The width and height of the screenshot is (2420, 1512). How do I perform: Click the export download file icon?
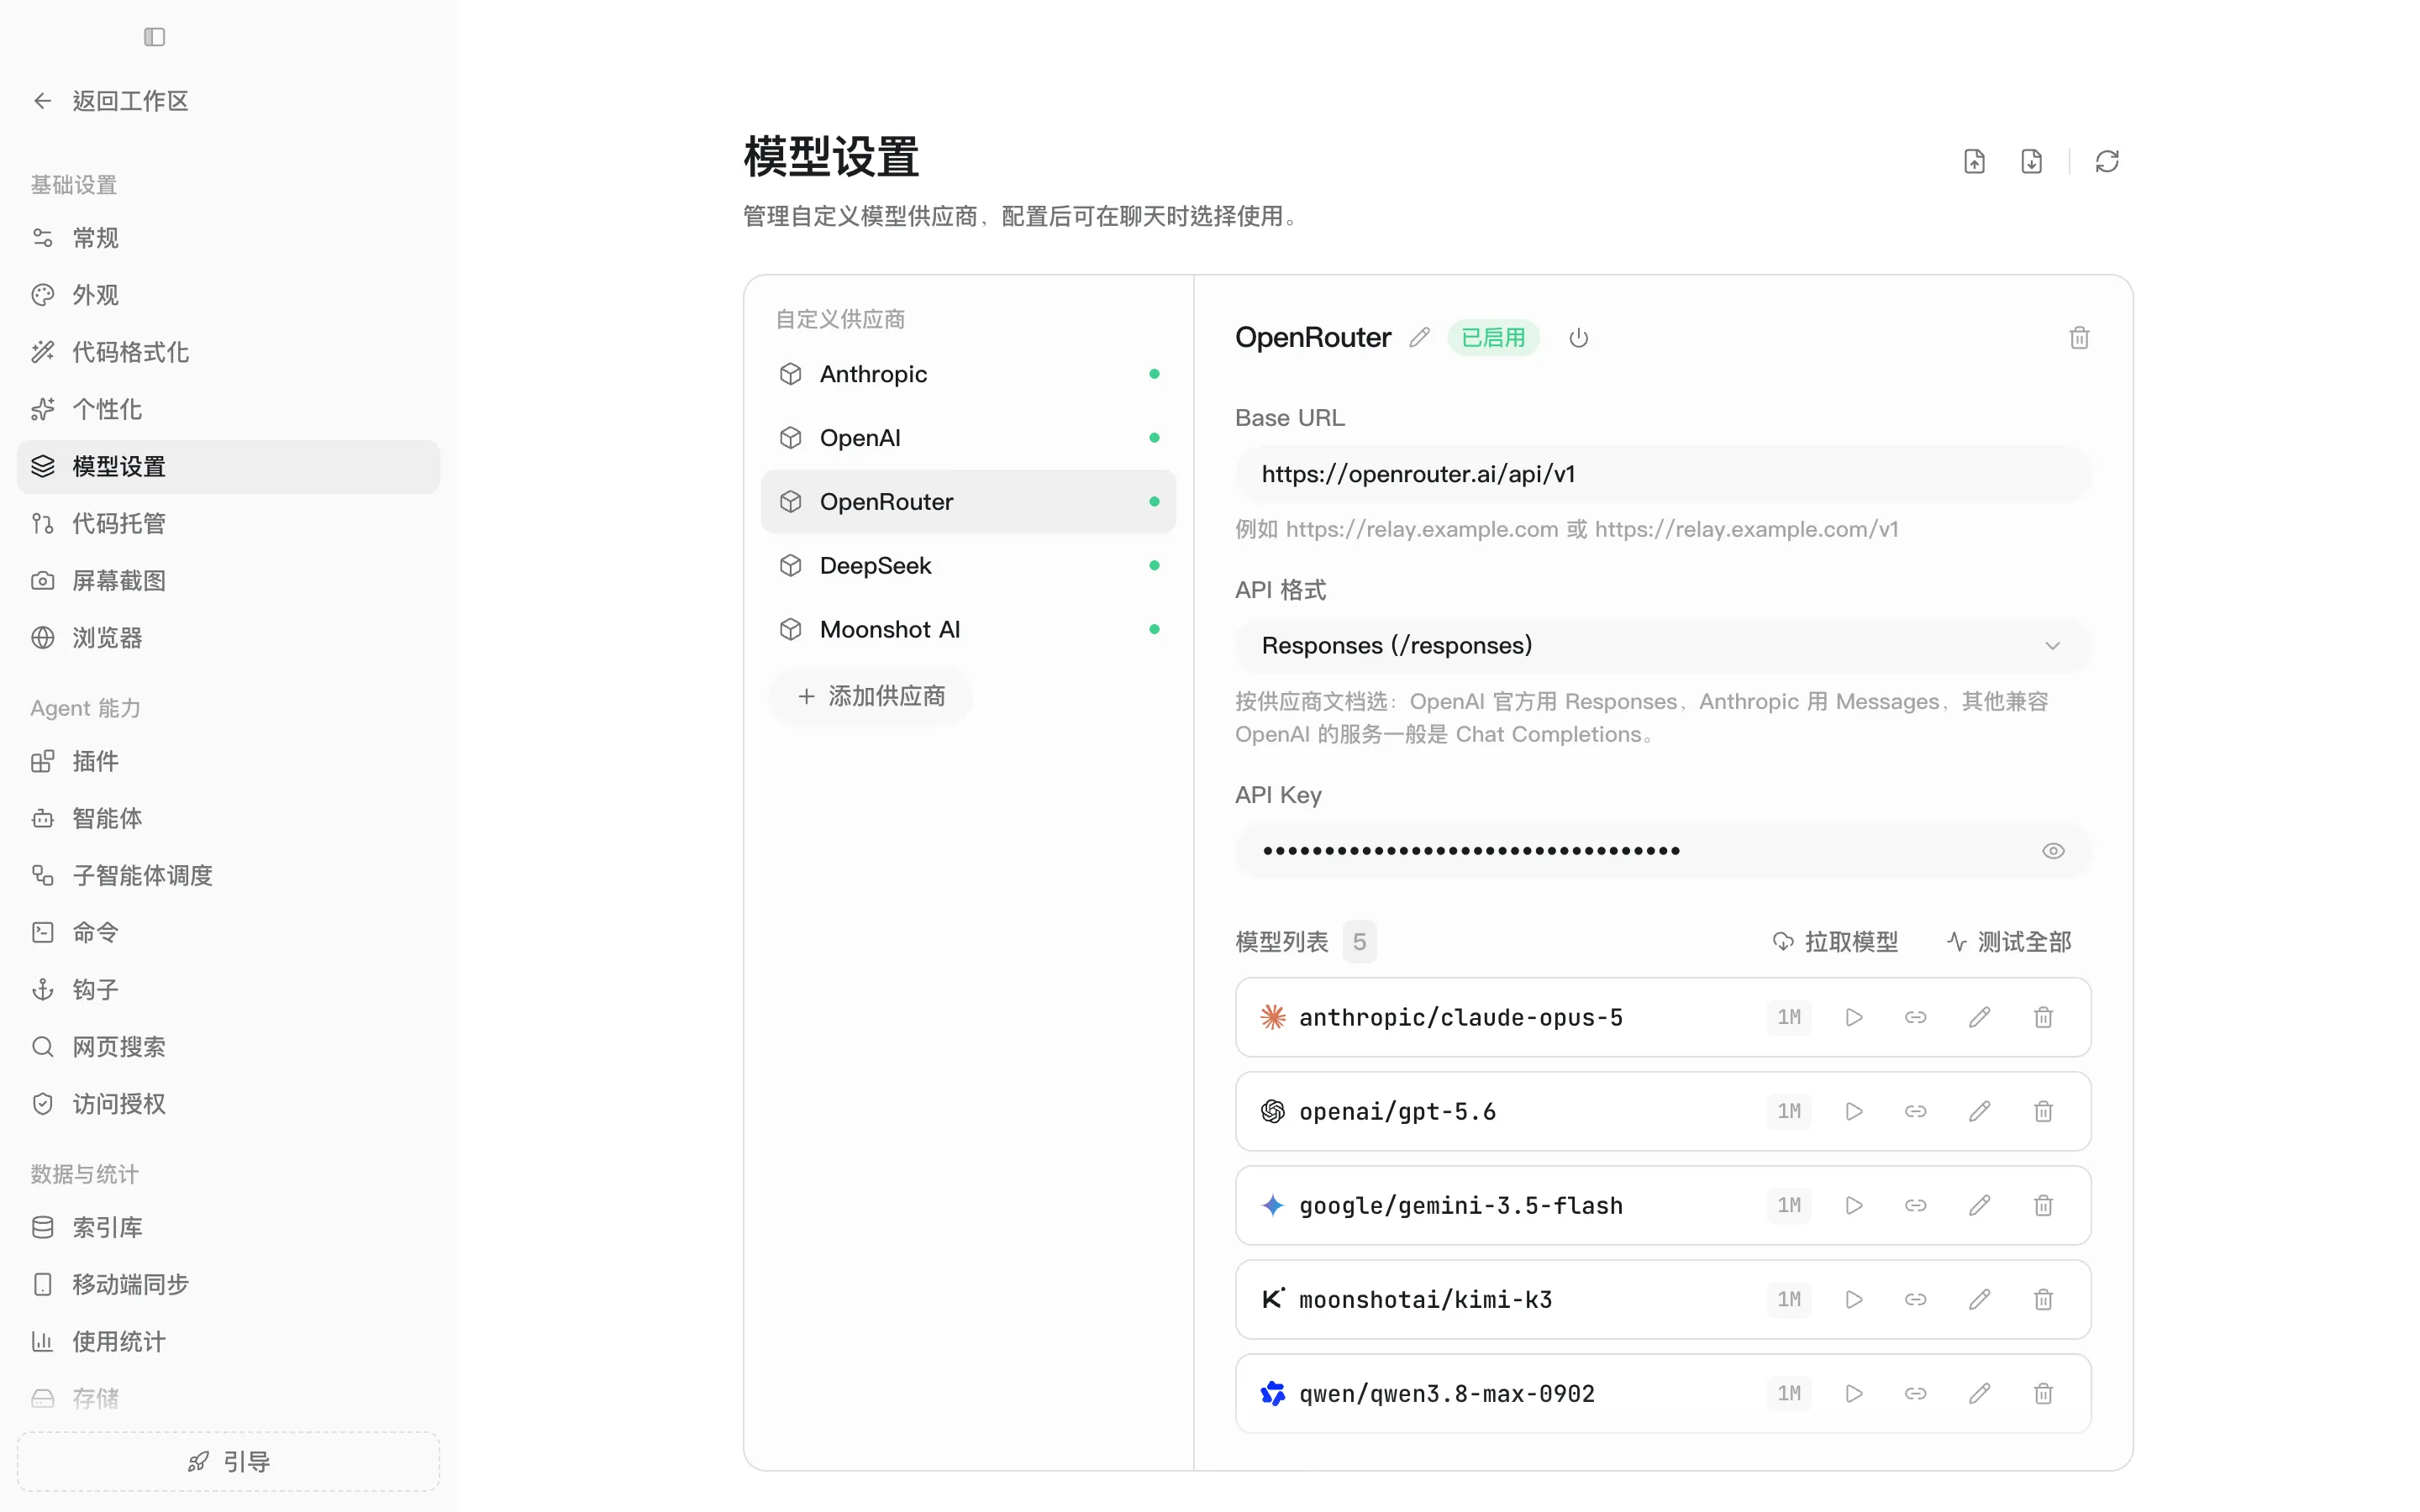click(2031, 161)
